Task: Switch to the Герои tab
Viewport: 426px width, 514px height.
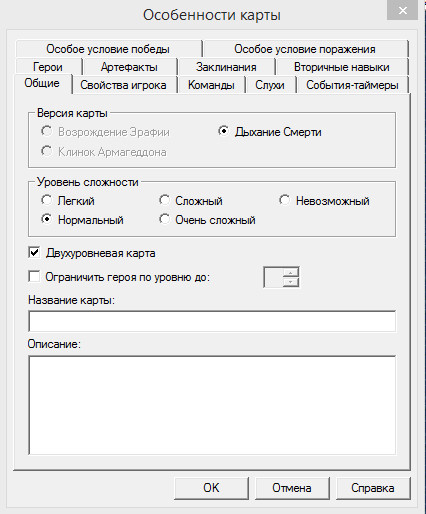Action: click(x=48, y=67)
